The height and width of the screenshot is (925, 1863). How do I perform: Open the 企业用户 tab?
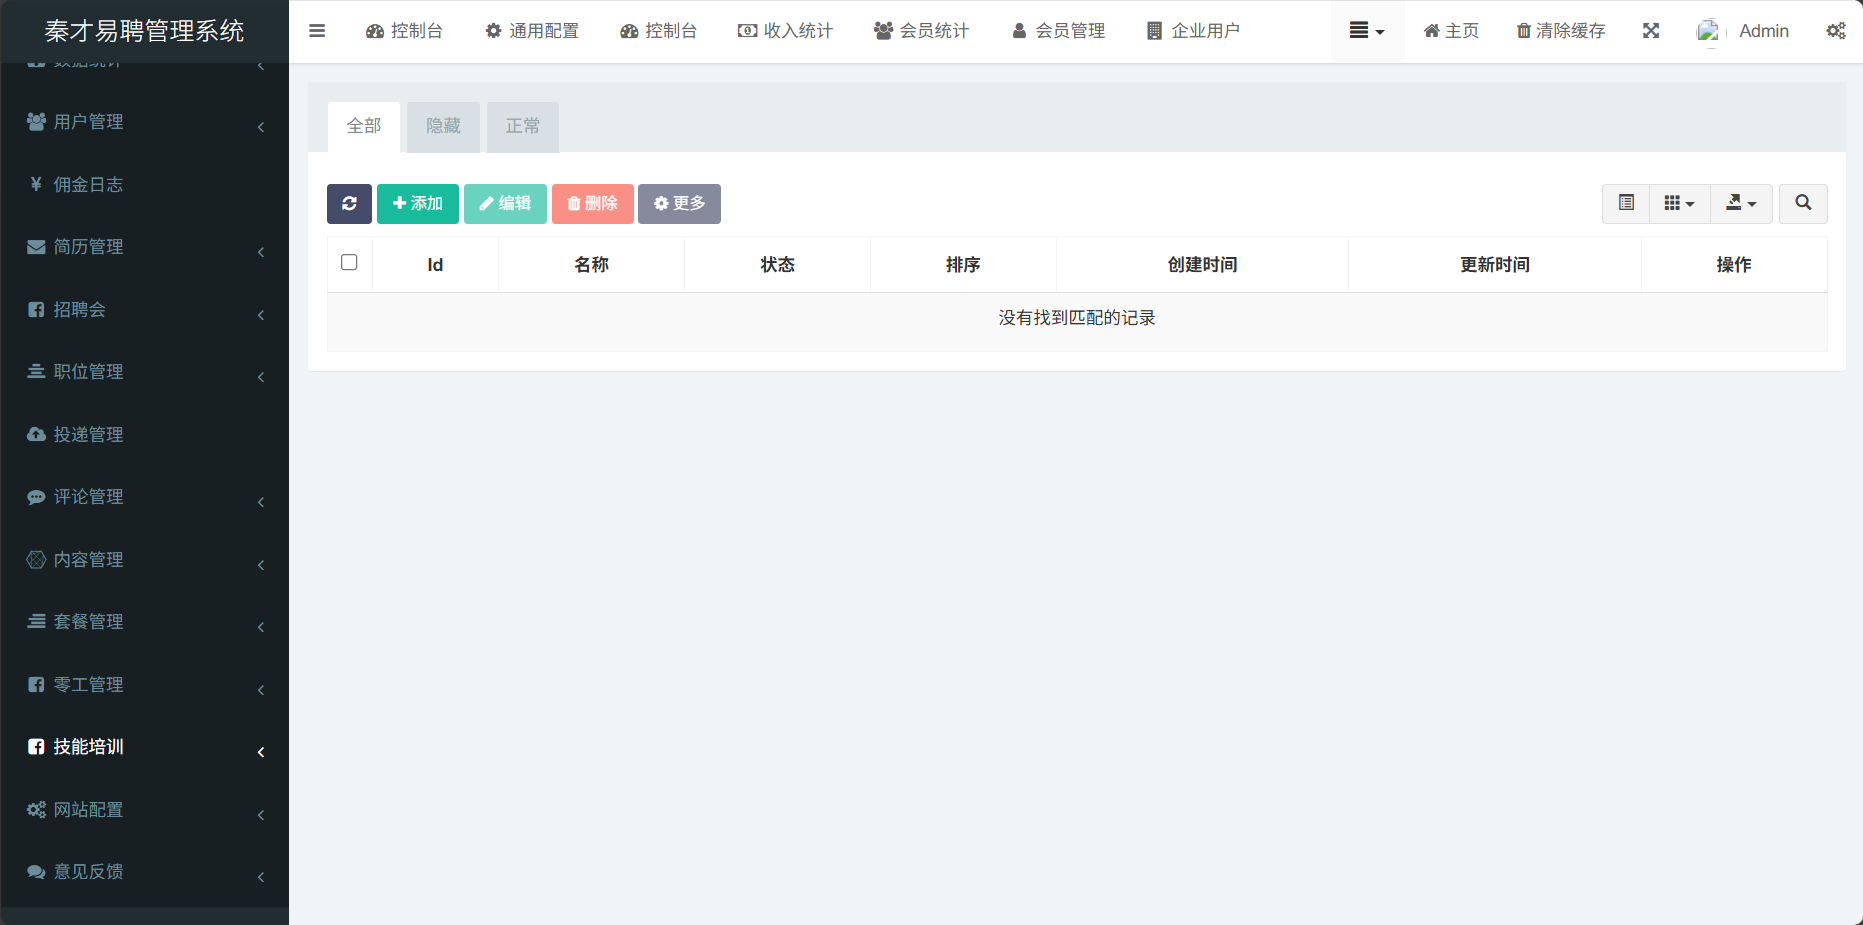[1193, 31]
